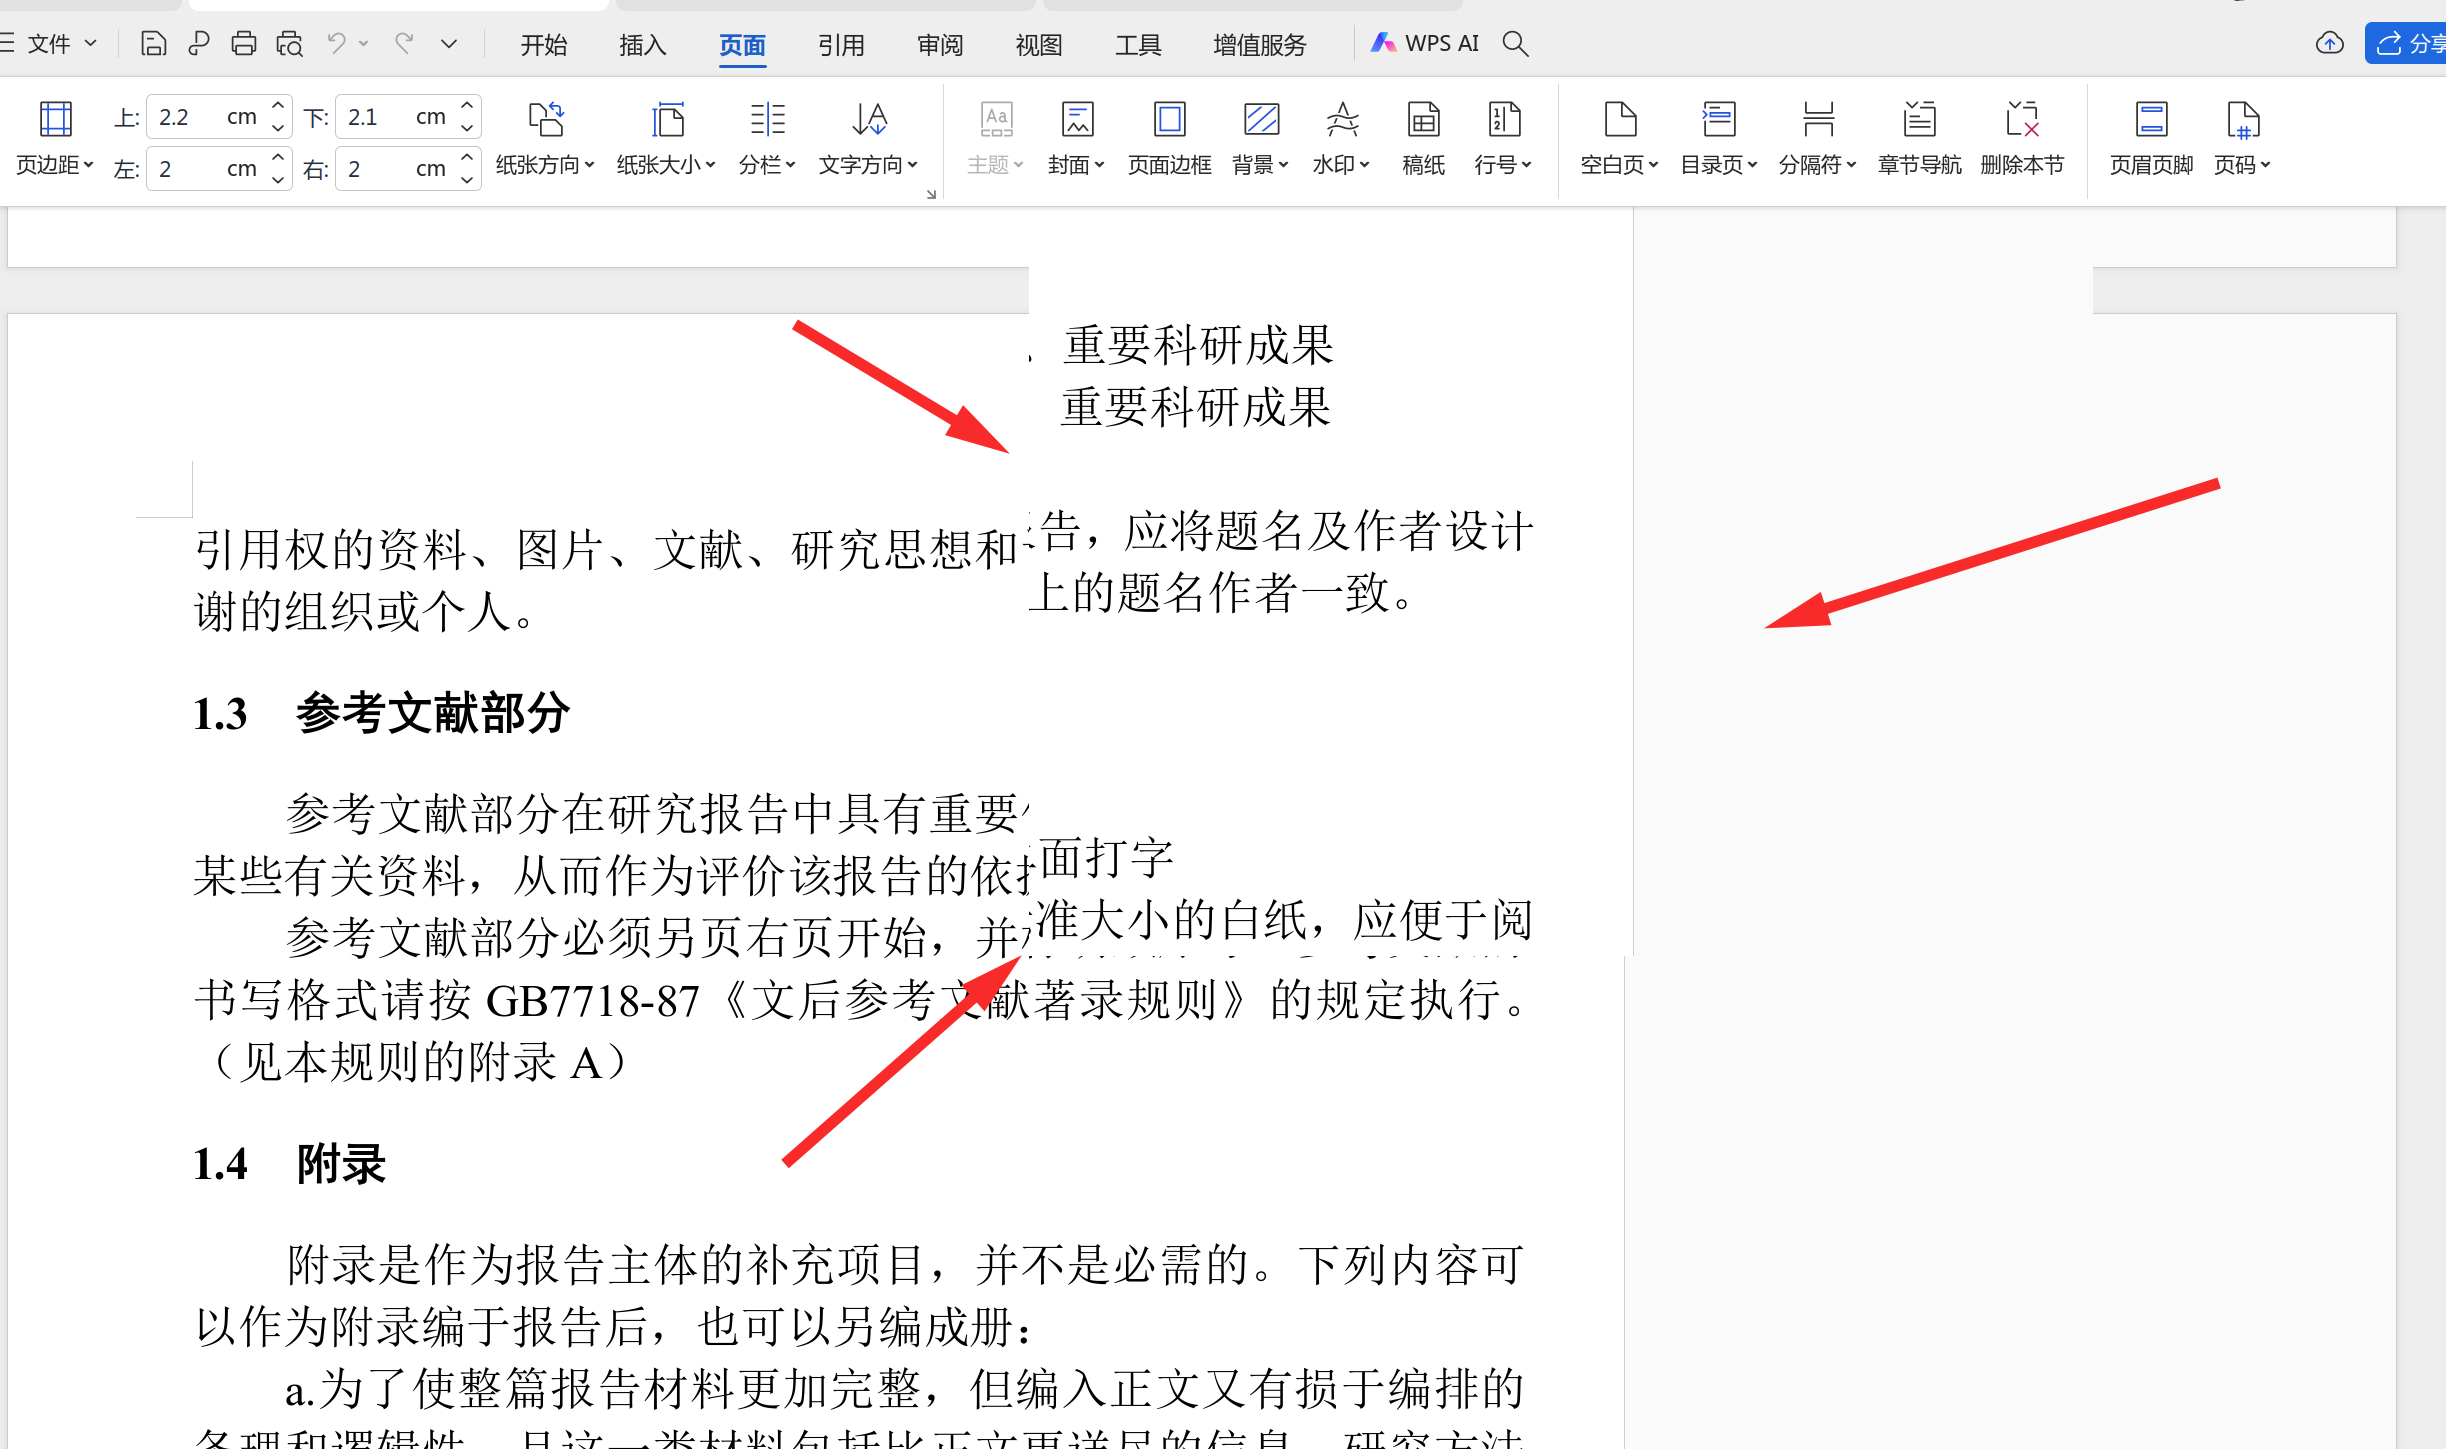The width and height of the screenshot is (2446, 1449).
Task: Open 文字方向 text direction menu
Action: (x=868, y=138)
